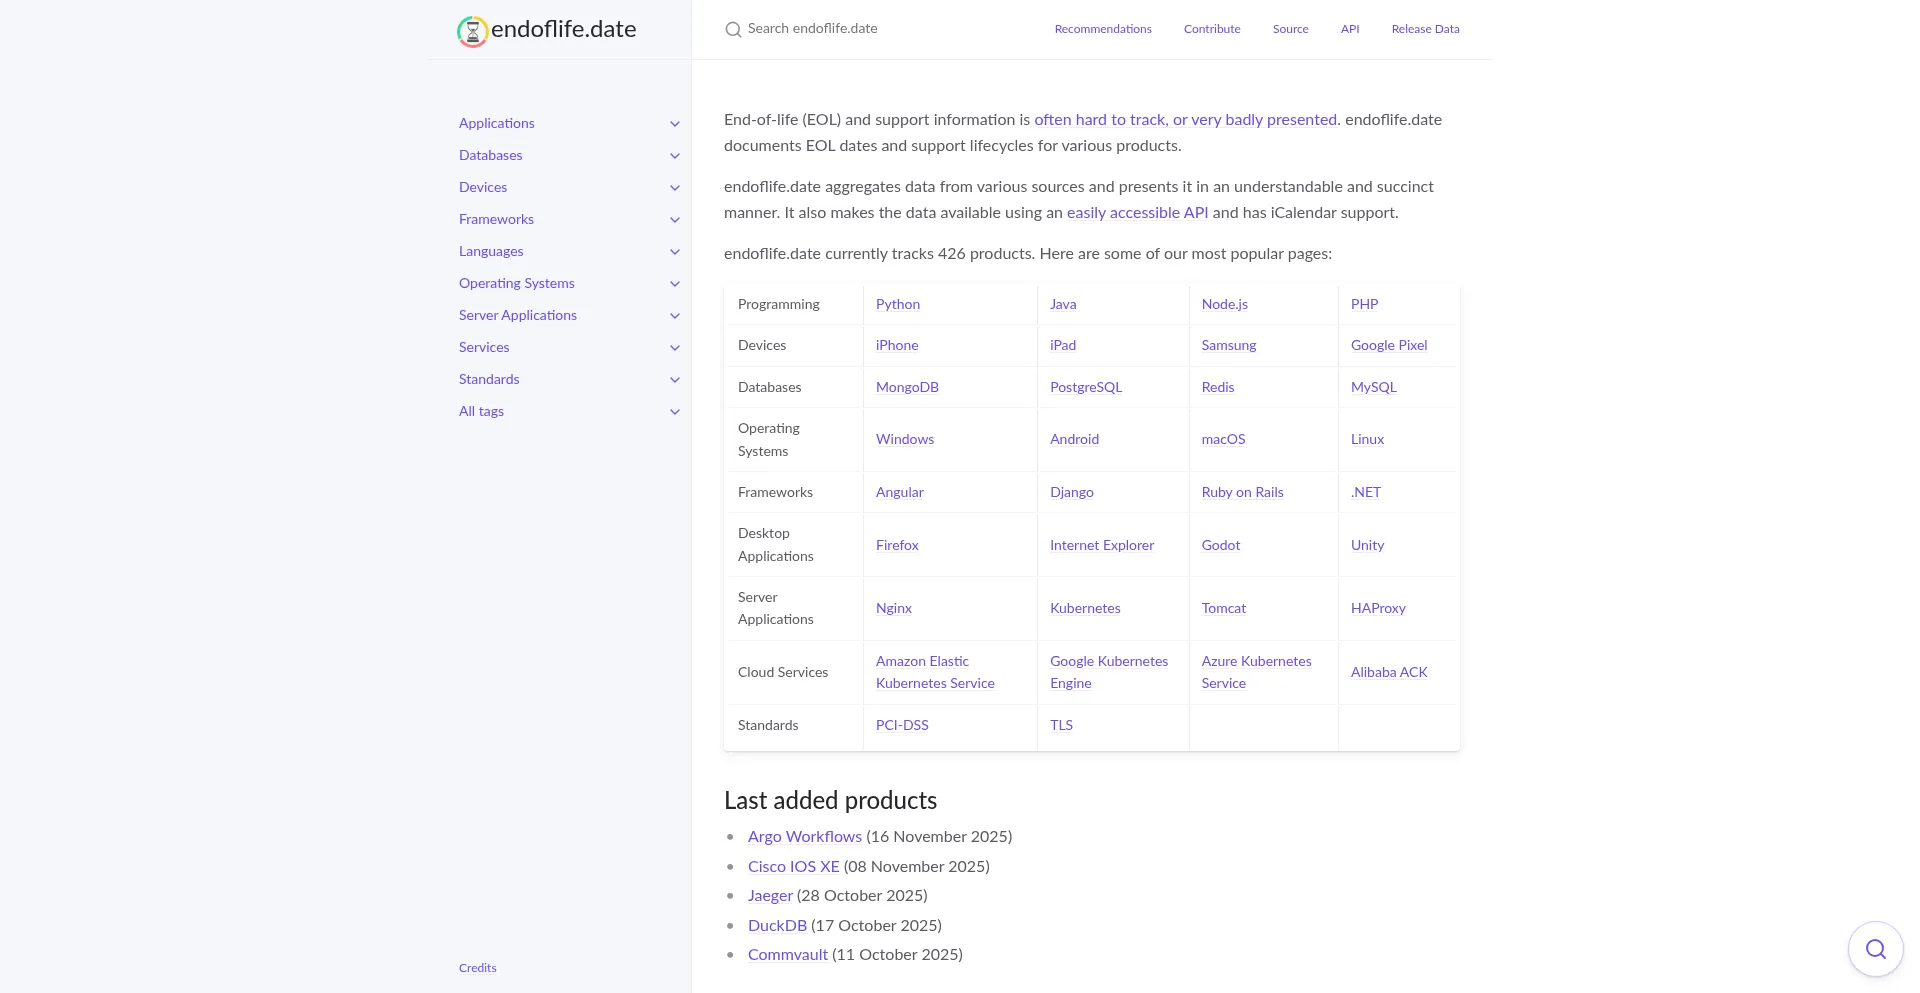The height and width of the screenshot is (993, 1920).
Task: Expand the Applications sidebar chevron
Action: coord(675,124)
